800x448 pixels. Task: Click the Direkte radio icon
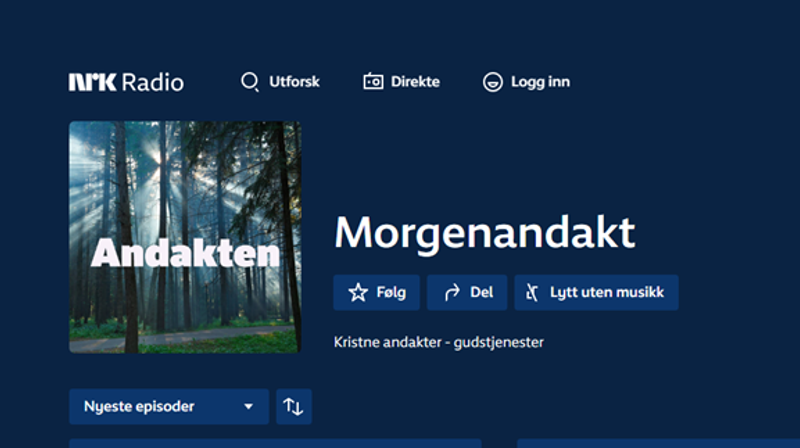click(373, 82)
